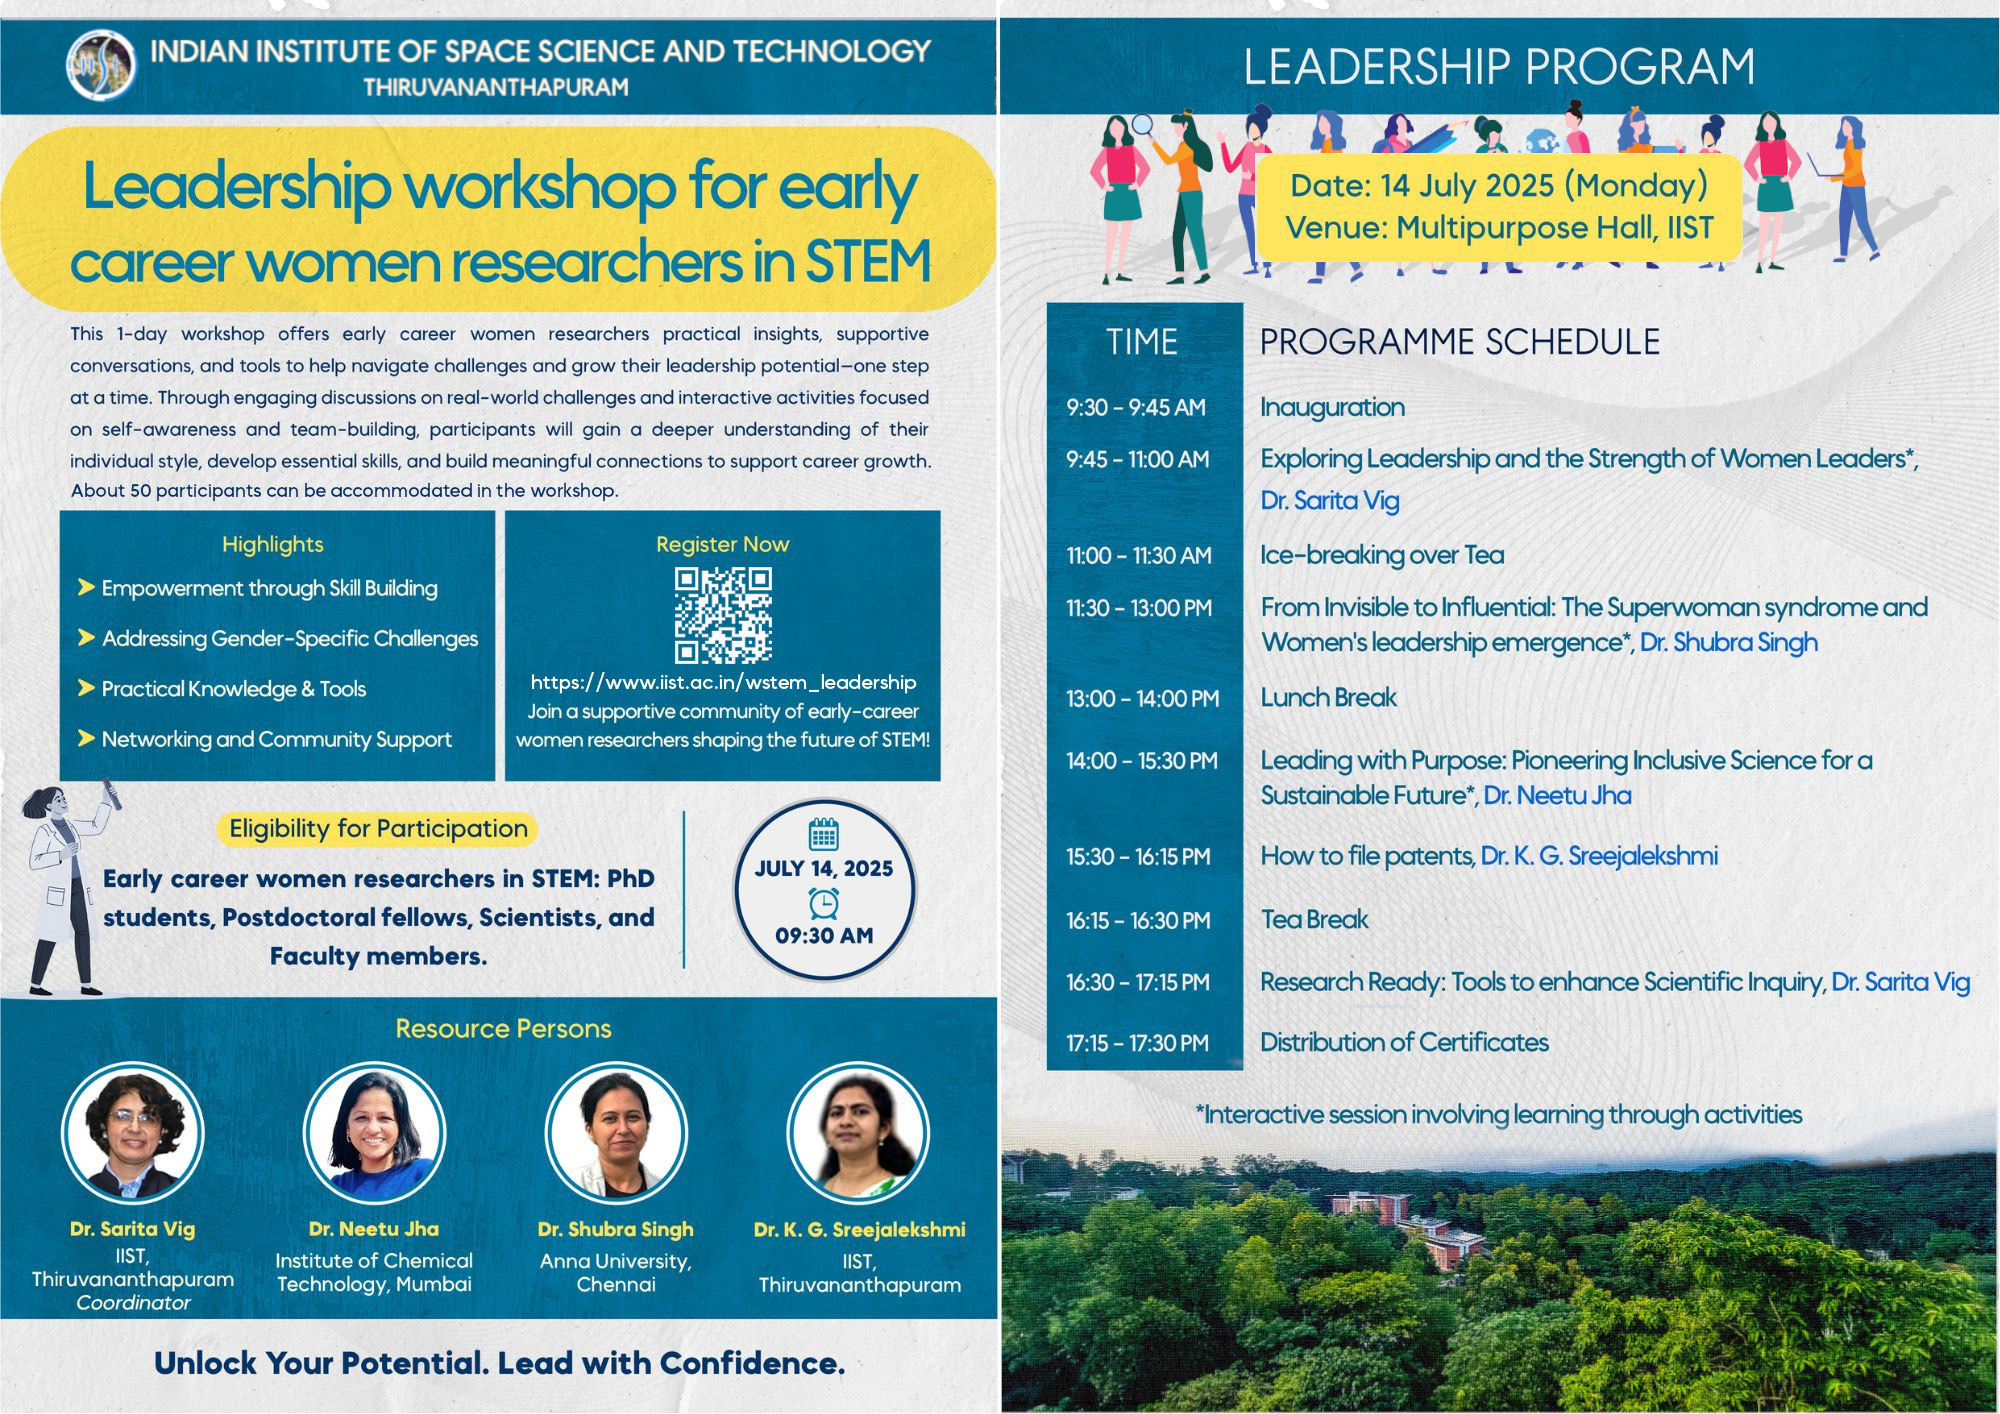This screenshot has height=1414, width=2000.
Task: Click Dr. Neetu Jha in the schedule
Action: click(1557, 795)
